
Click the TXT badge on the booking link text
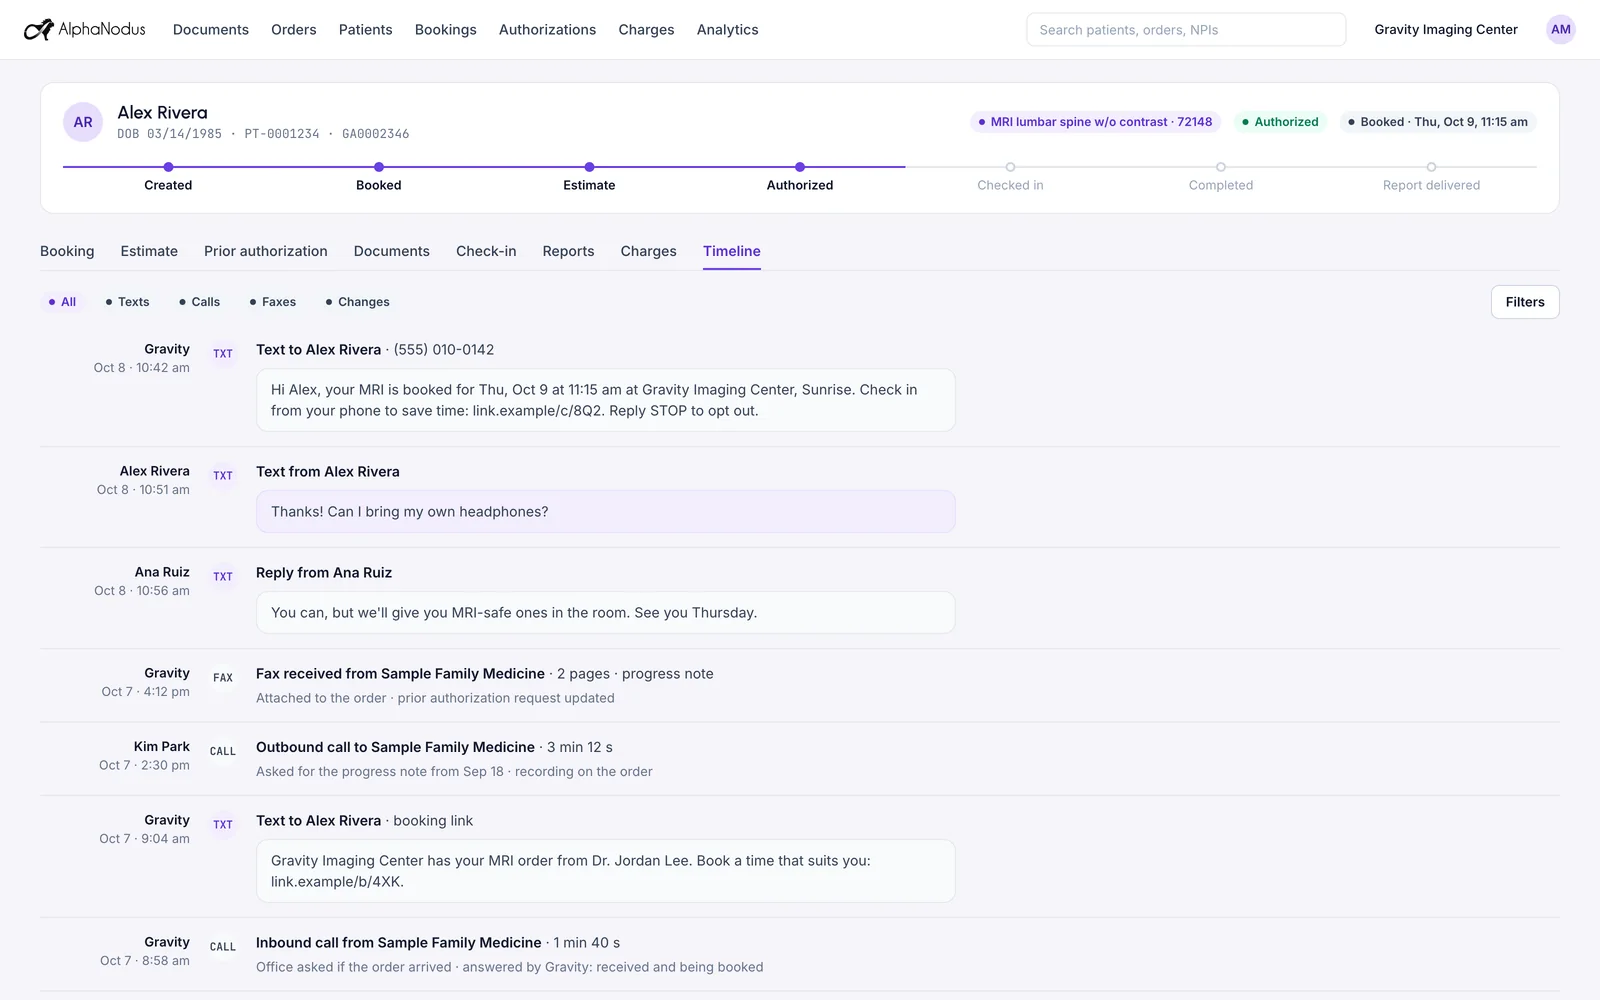point(223,825)
